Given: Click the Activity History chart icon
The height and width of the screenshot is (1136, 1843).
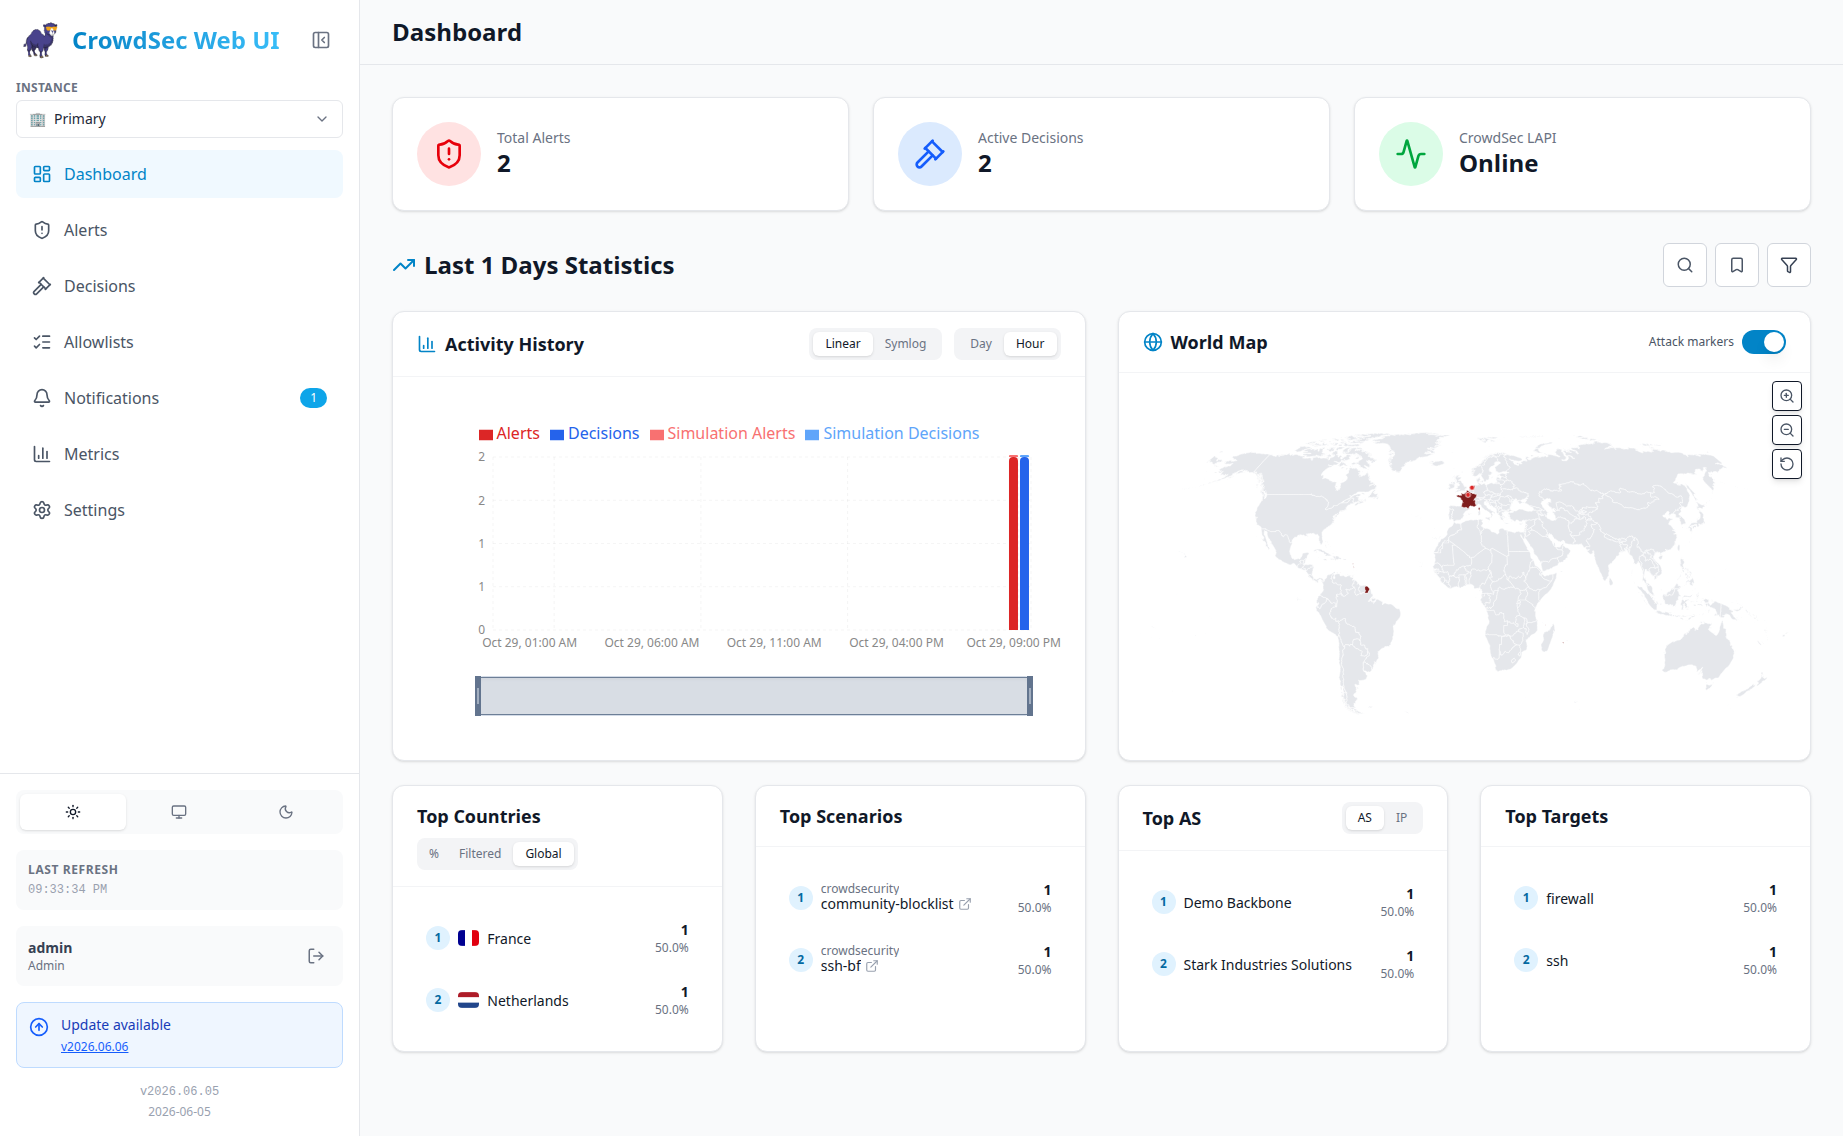Looking at the screenshot, I should tap(426, 344).
